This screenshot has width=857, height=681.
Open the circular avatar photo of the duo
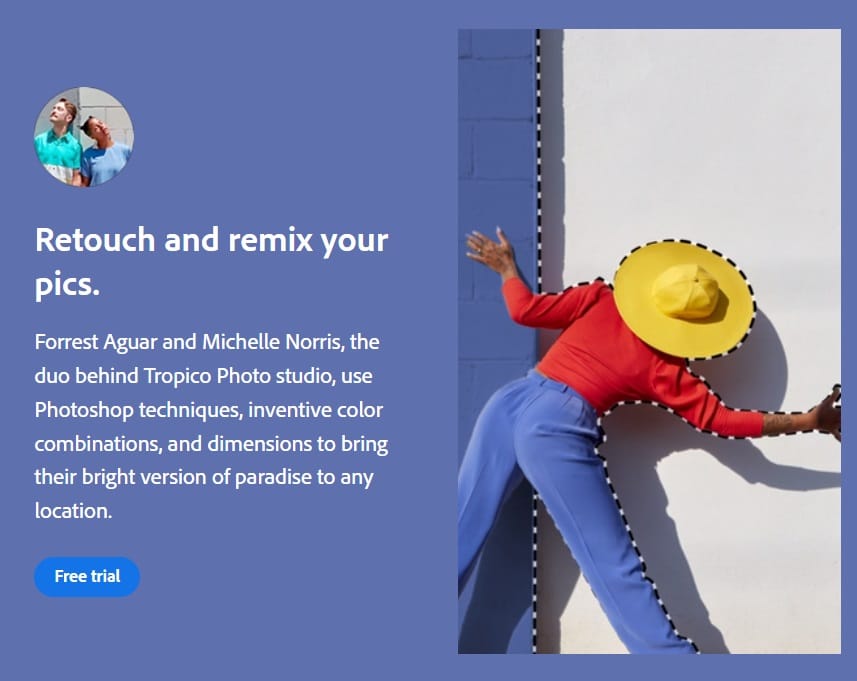[83, 136]
